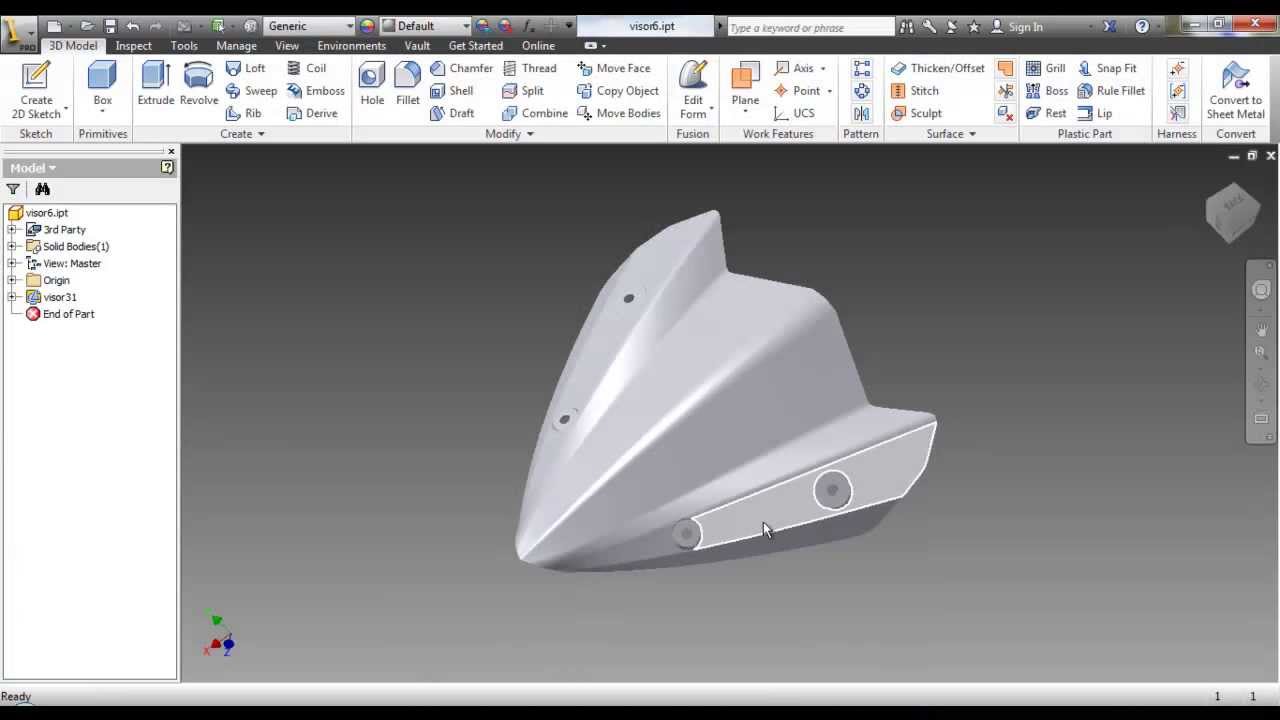Select the Extrude tool
The image size is (1280, 720).
click(x=155, y=83)
